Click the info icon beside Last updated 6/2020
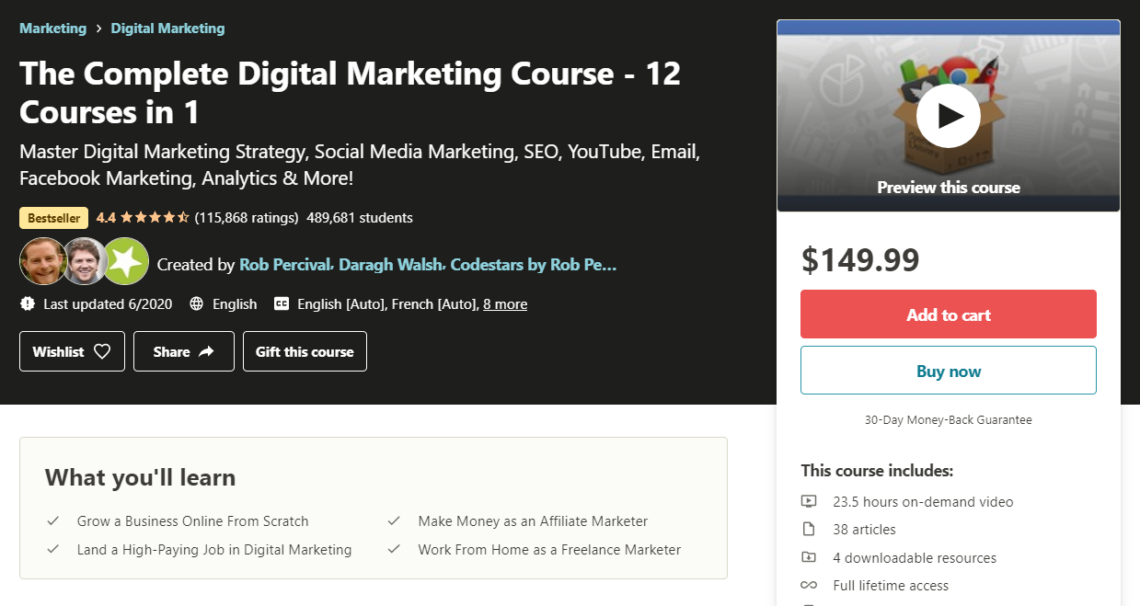The width and height of the screenshot is (1140, 606). tap(28, 303)
